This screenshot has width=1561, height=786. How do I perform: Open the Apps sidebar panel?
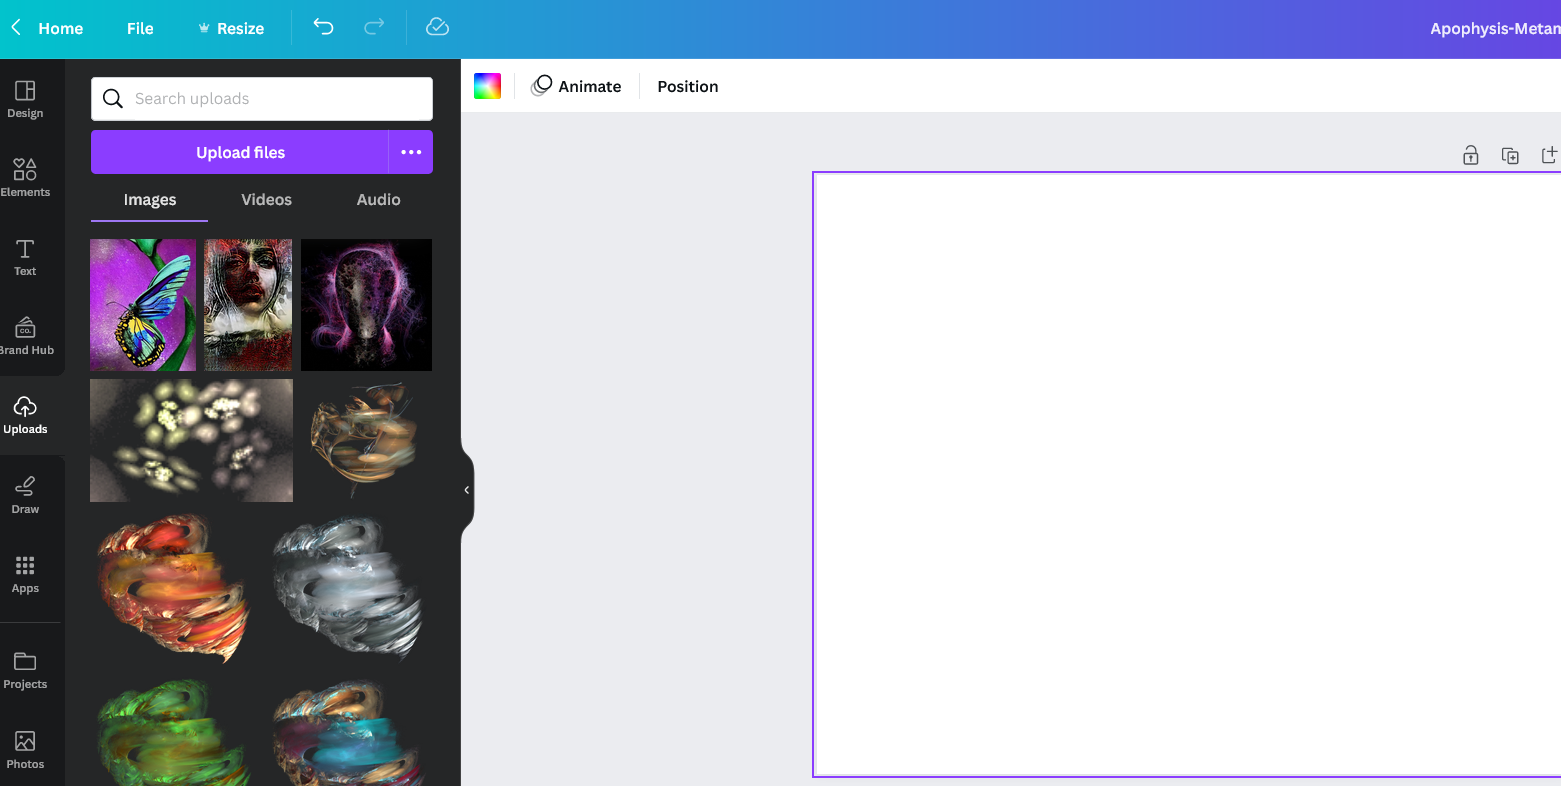[25, 574]
